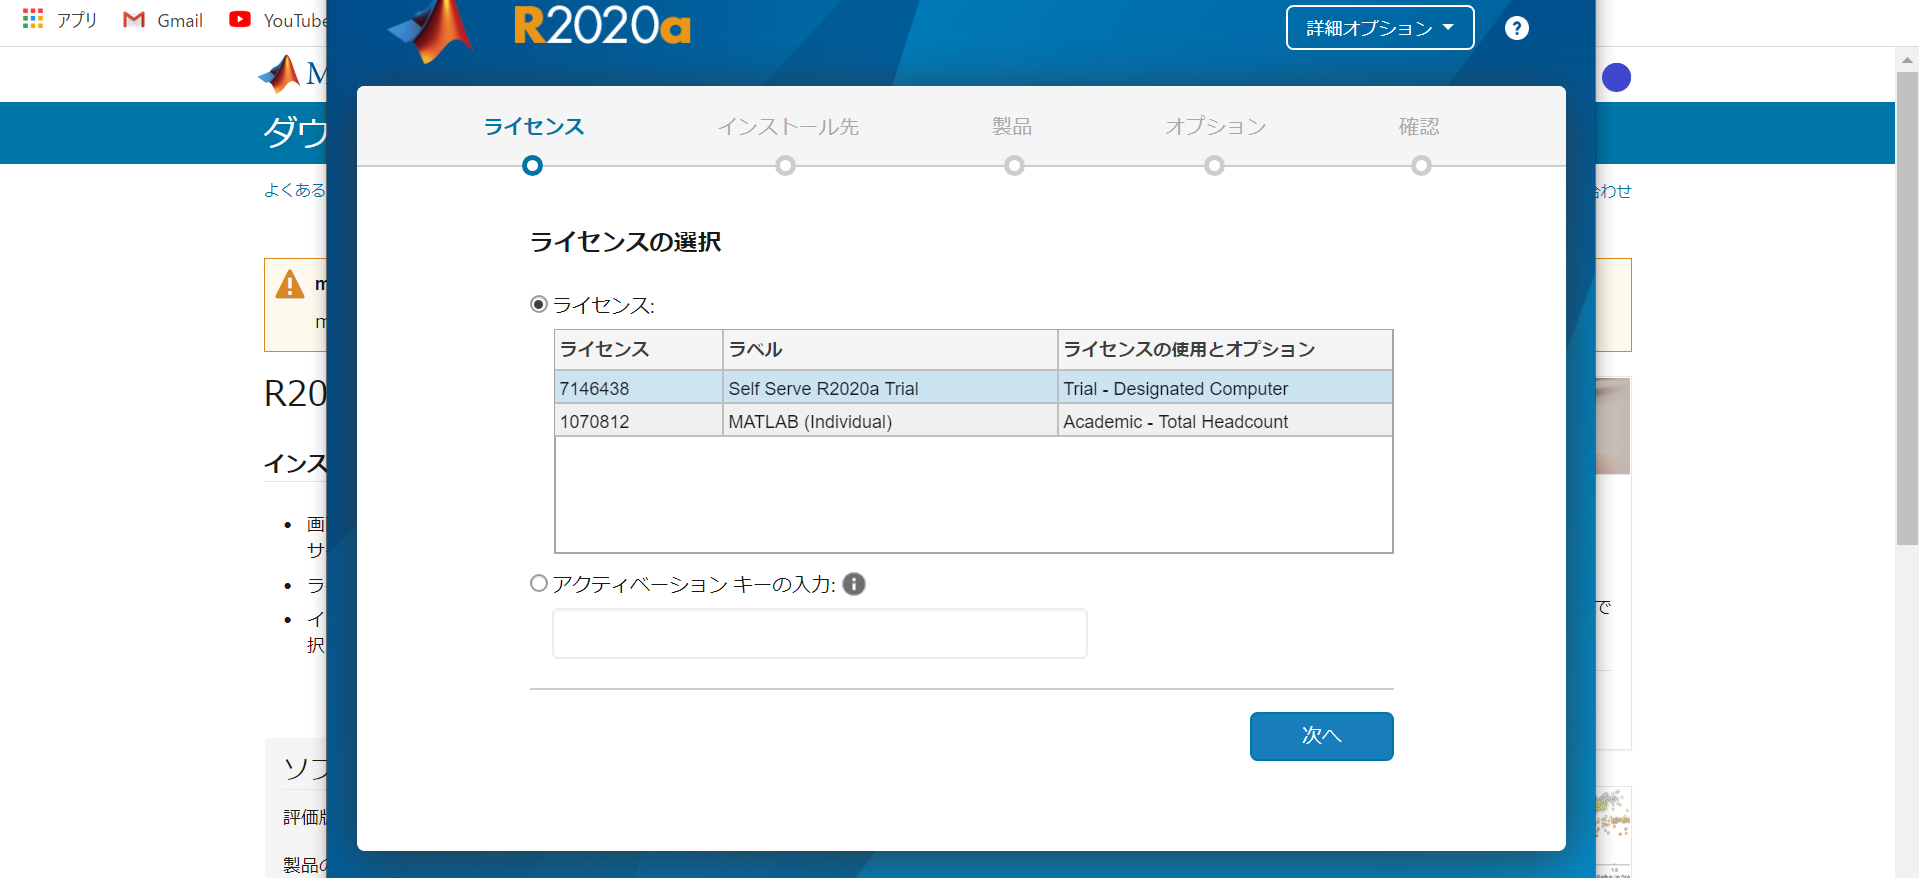Viewport: 1919px width, 878px height.
Task: Click the ライセンスの選択 heading
Action: [626, 242]
